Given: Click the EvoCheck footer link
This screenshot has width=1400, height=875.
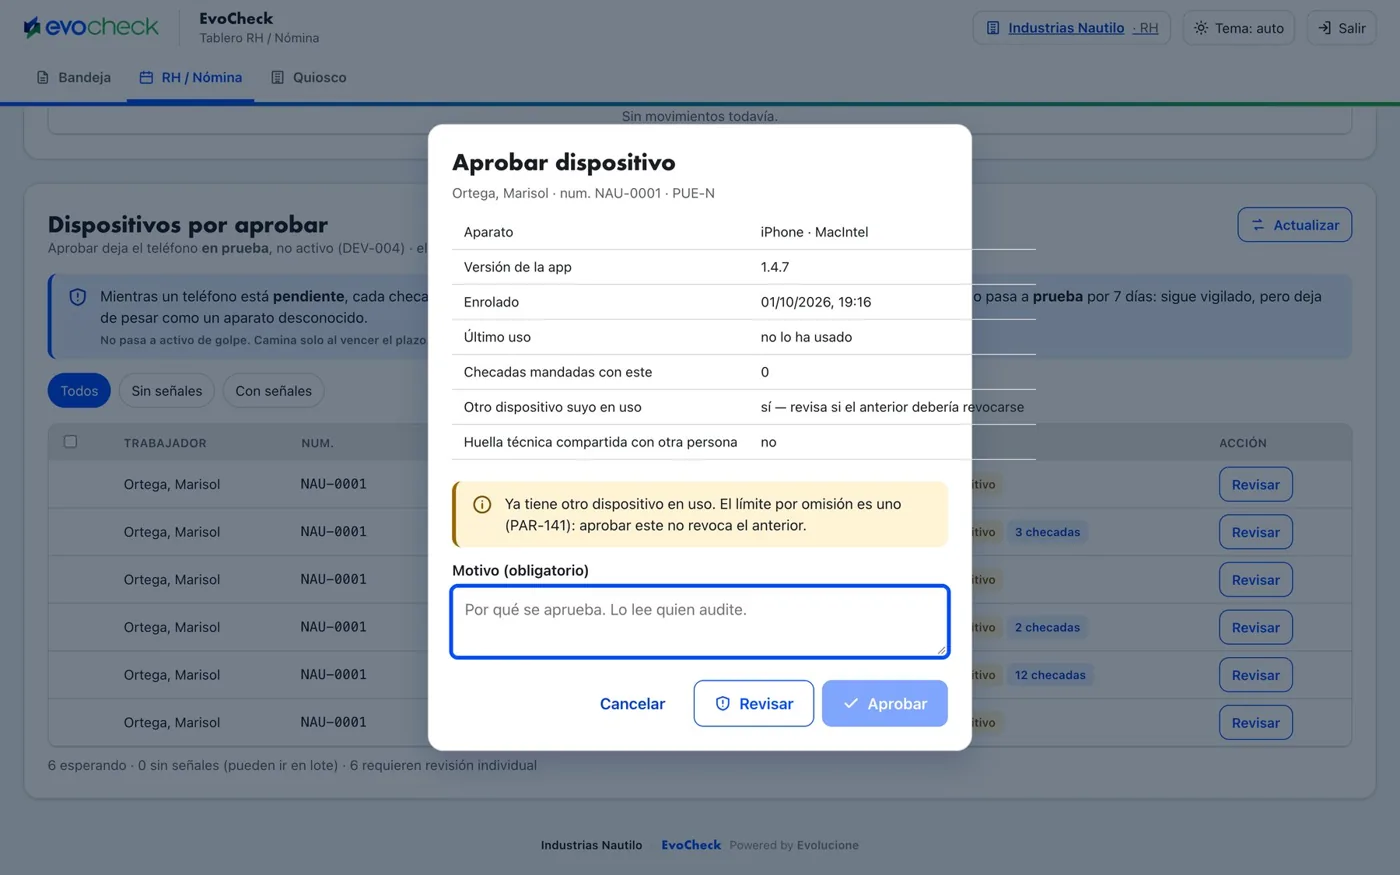Looking at the screenshot, I should coord(691,845).
